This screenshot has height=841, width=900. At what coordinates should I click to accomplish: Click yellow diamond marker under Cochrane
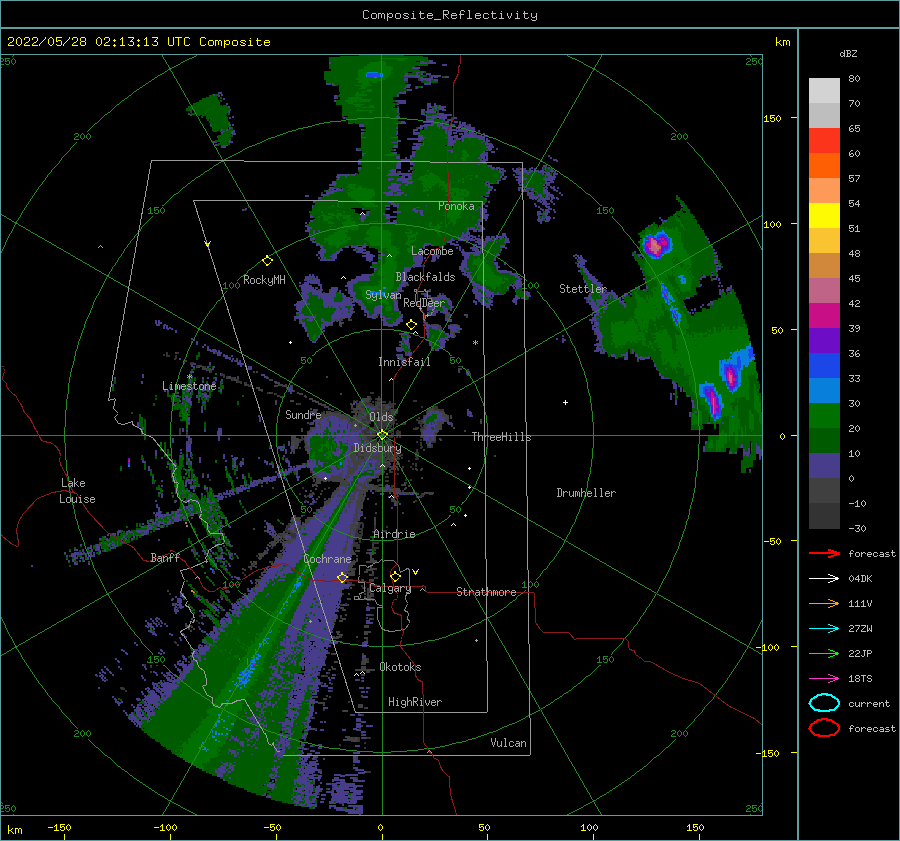pos(342,577)
